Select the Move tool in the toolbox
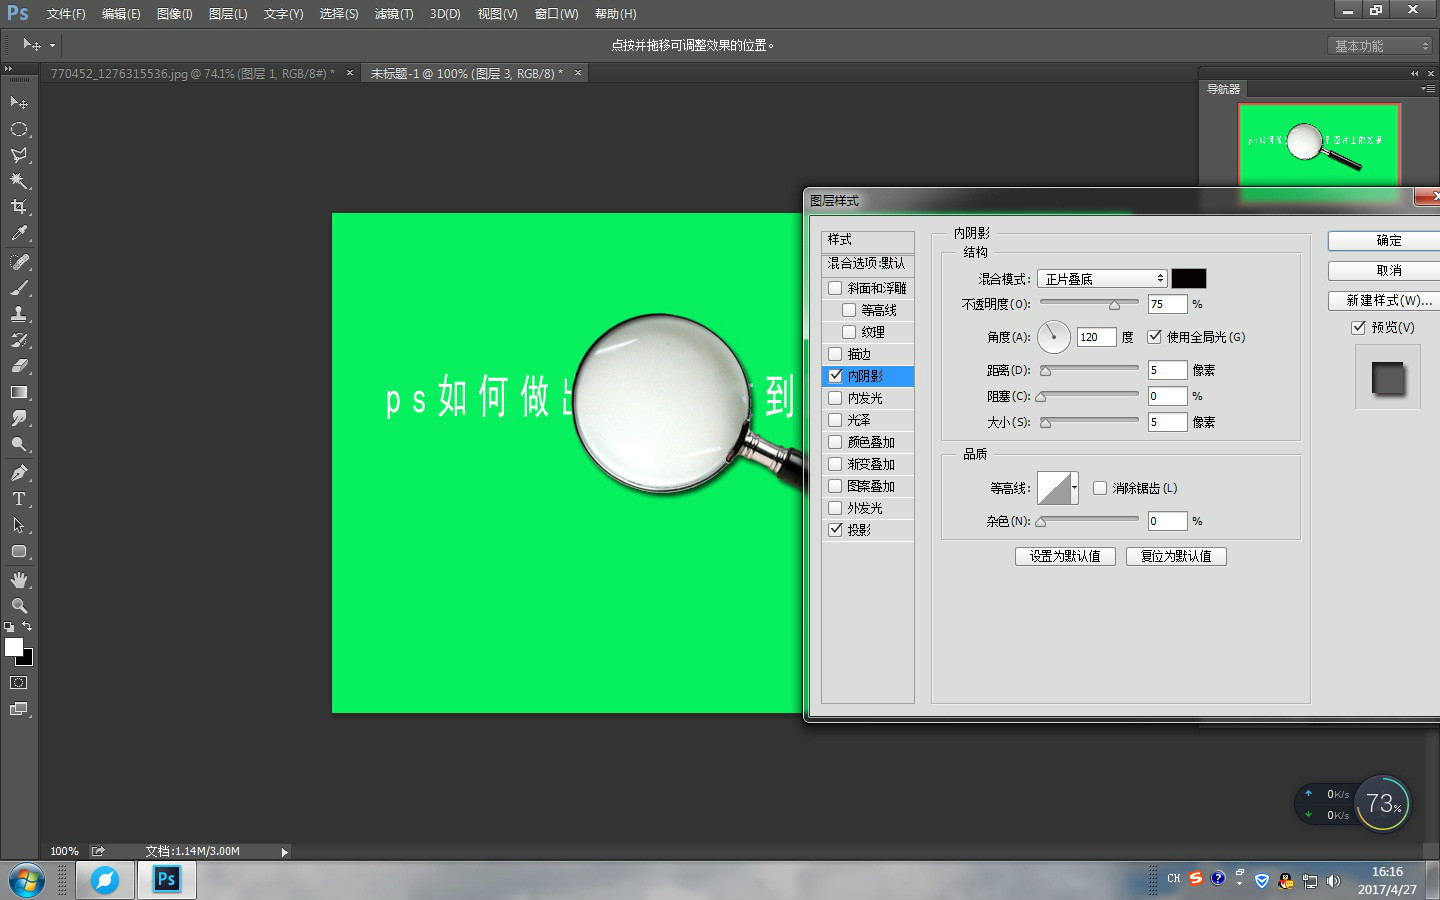The height and width of the screenshot is (900, 1440). (x=19, y=102)
